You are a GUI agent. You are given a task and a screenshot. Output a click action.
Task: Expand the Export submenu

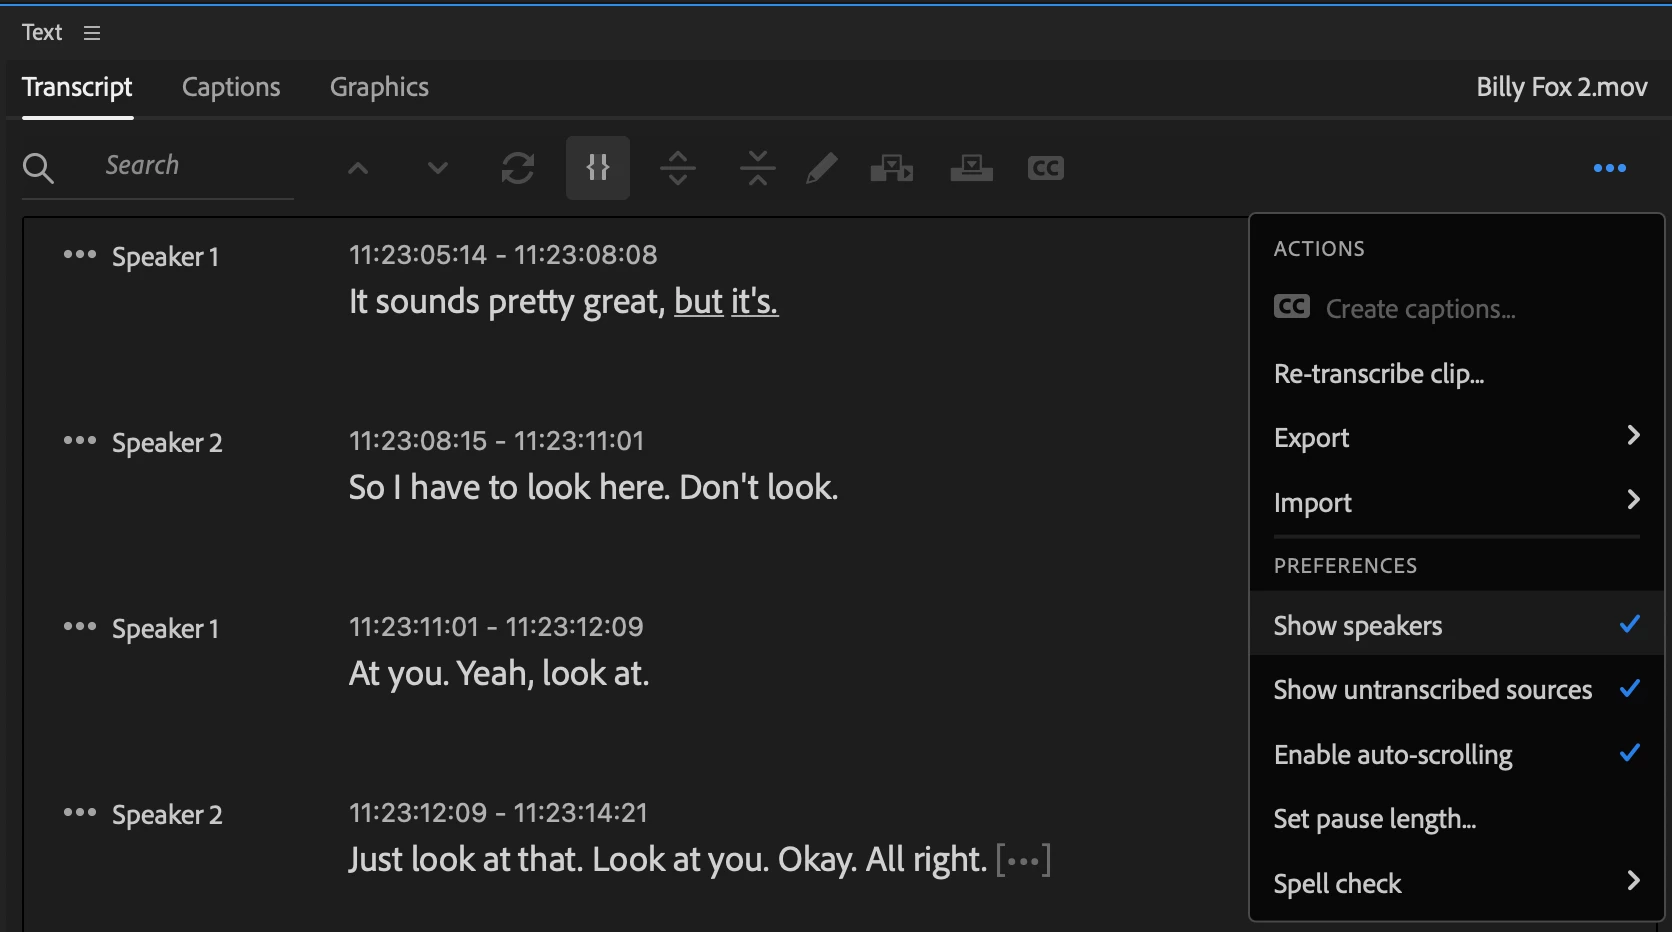coord(1456,437)
